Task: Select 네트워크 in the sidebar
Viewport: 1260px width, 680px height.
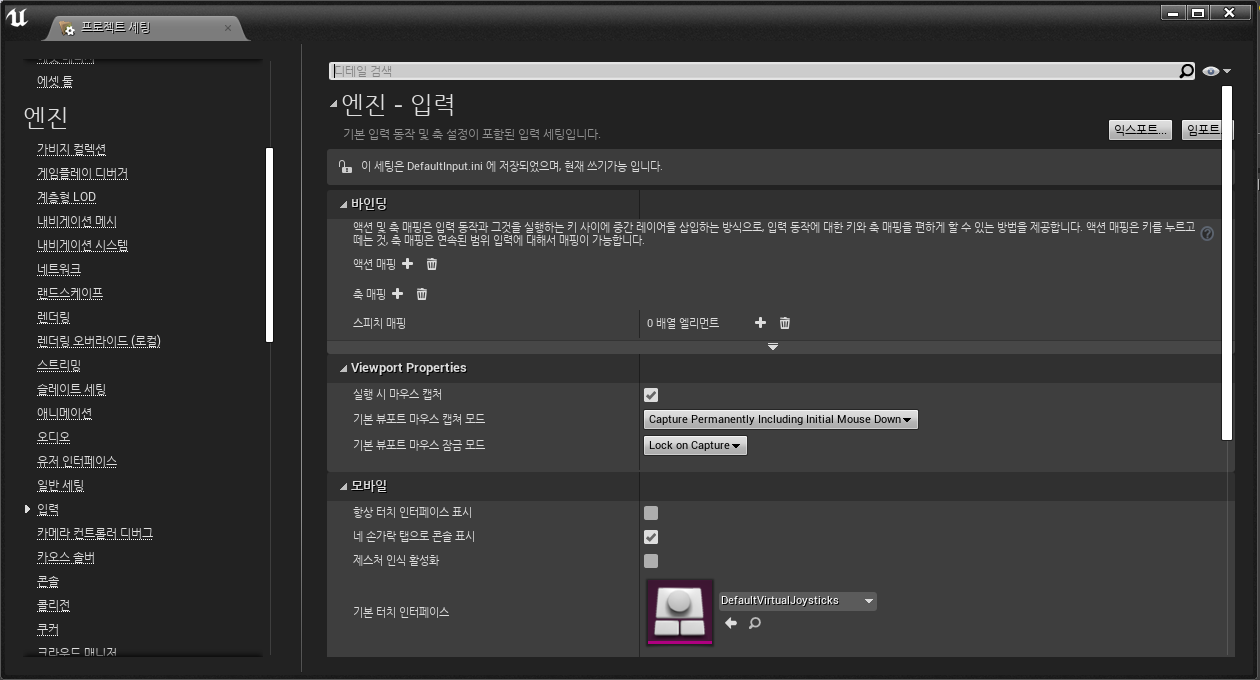Action: tap(59, 269)
